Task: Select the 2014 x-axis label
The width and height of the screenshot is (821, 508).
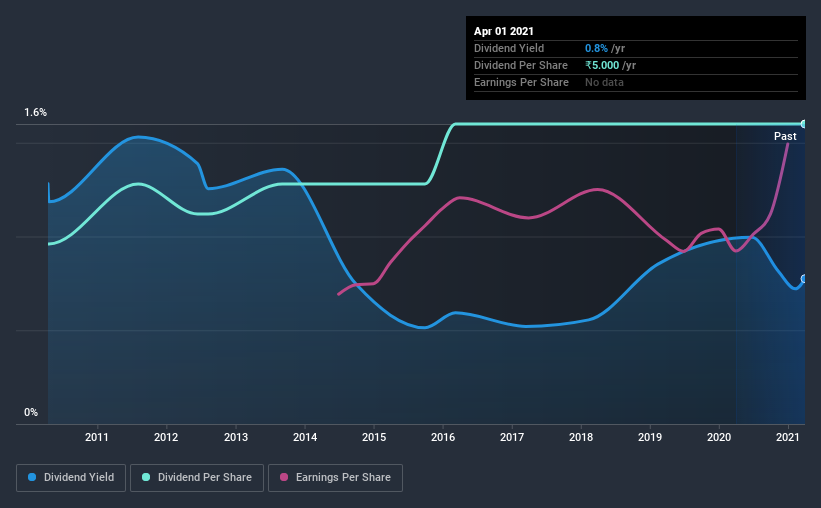Action: click(x=305, y=437)
